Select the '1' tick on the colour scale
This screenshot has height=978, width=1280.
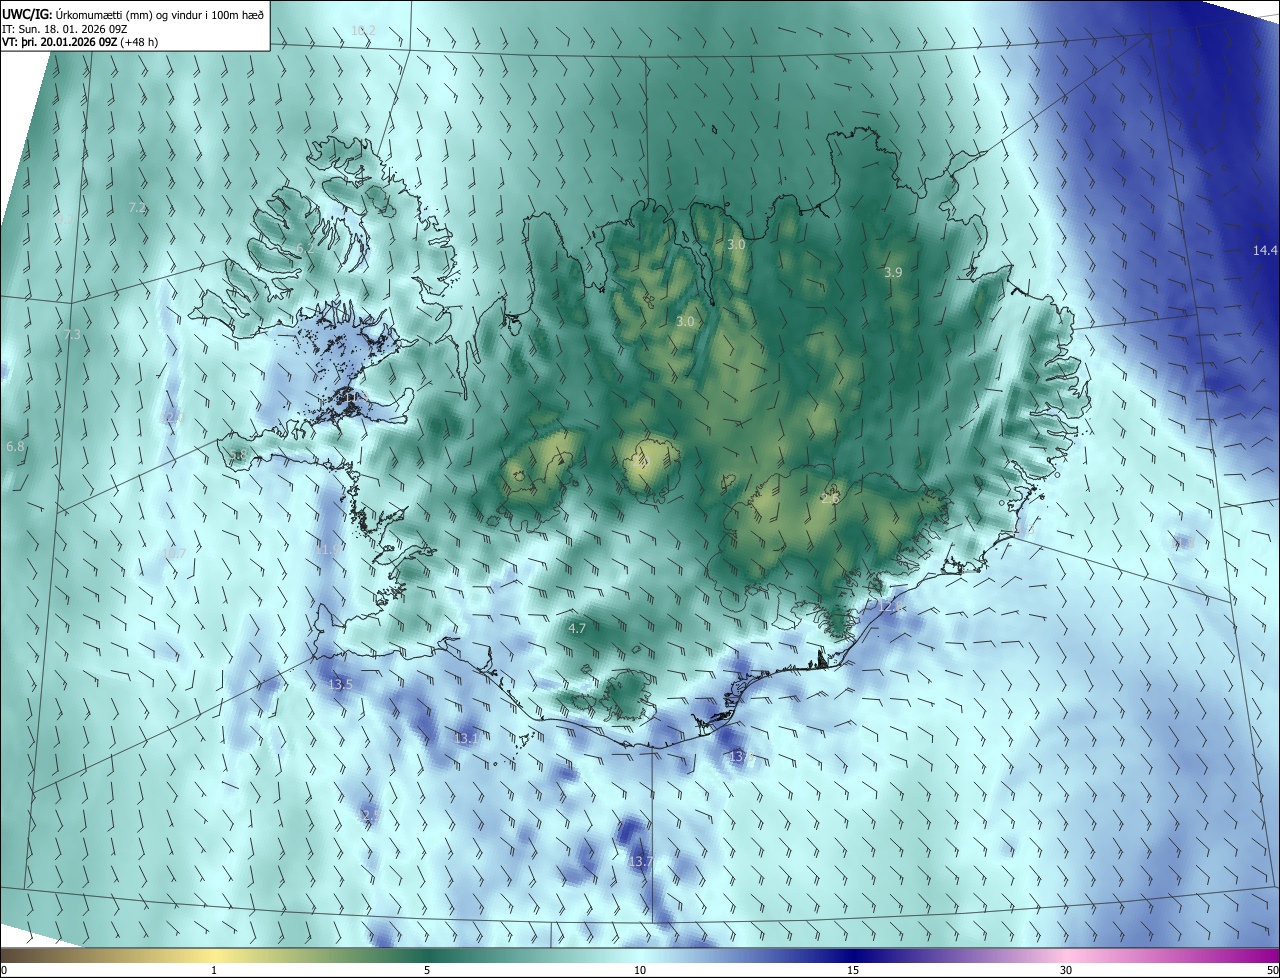point(214,970)
